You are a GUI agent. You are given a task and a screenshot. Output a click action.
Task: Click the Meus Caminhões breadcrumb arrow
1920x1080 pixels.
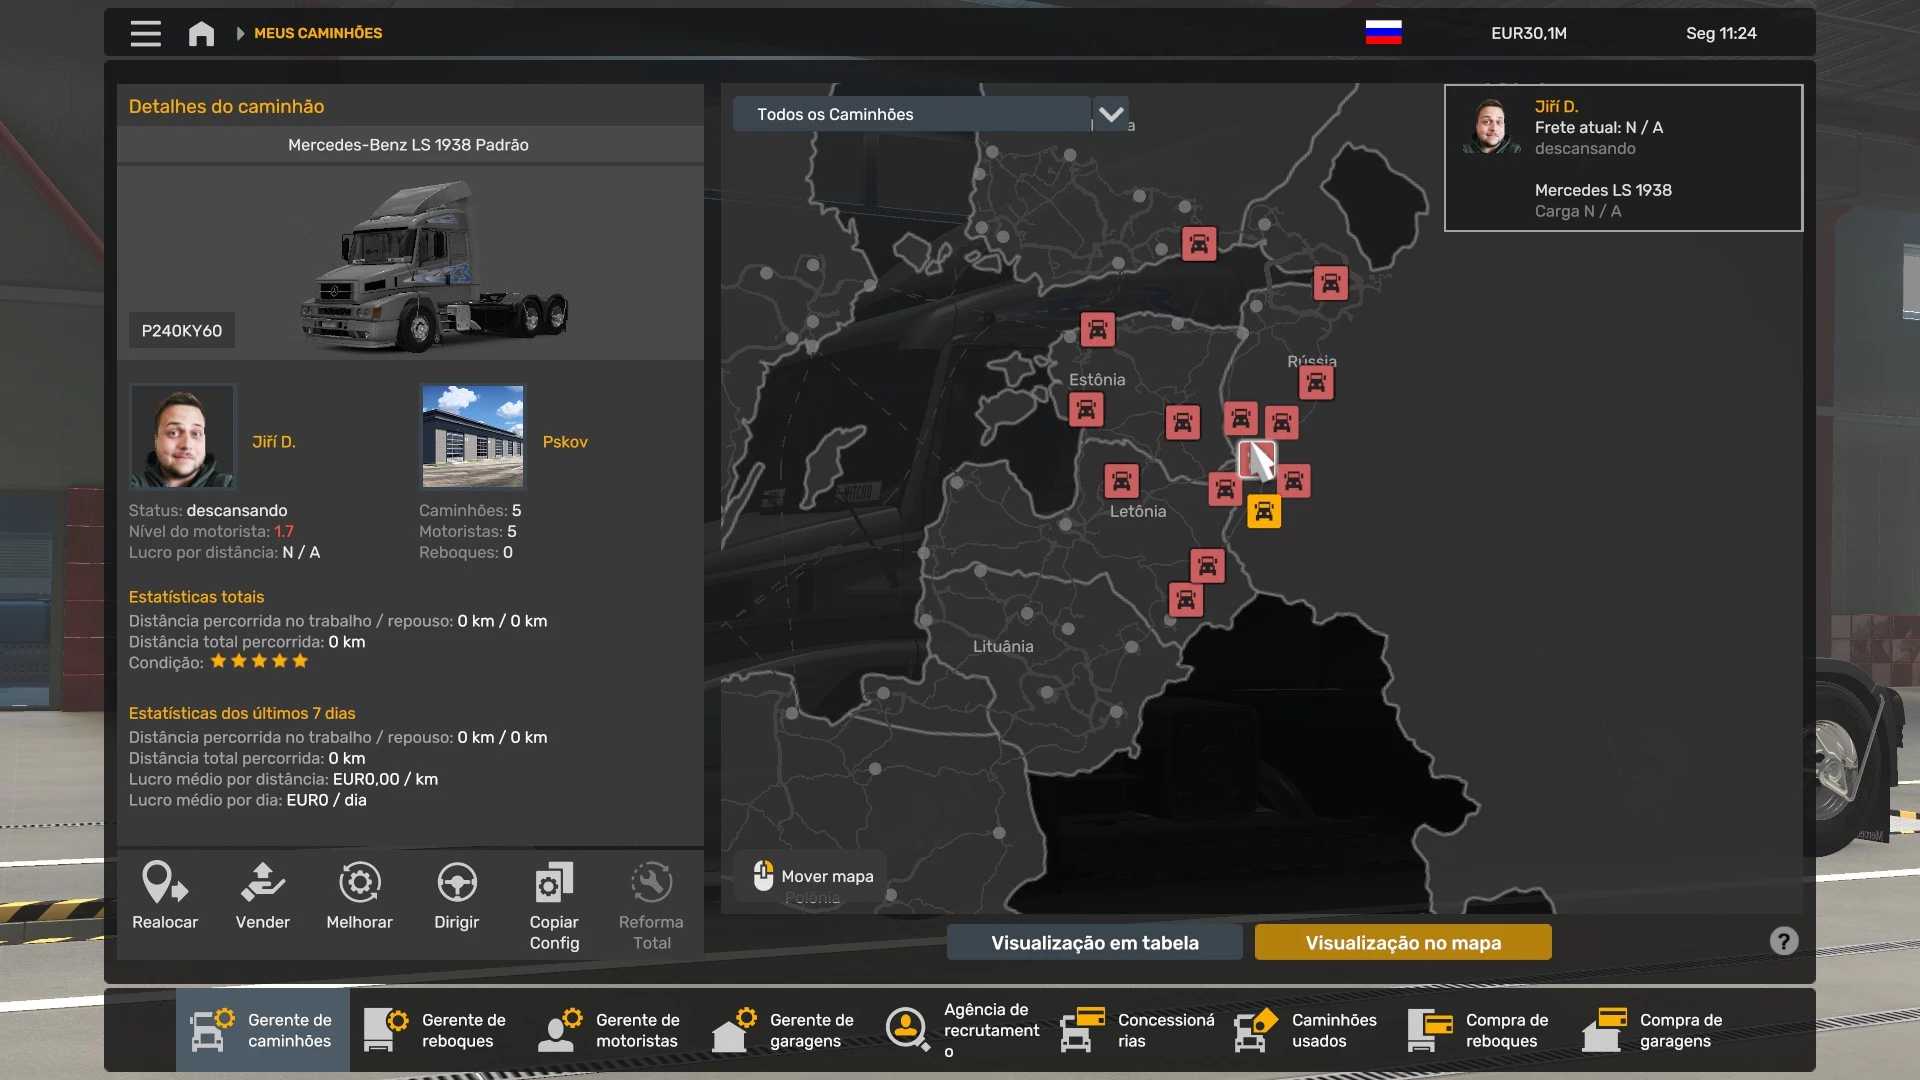(240, 33)
